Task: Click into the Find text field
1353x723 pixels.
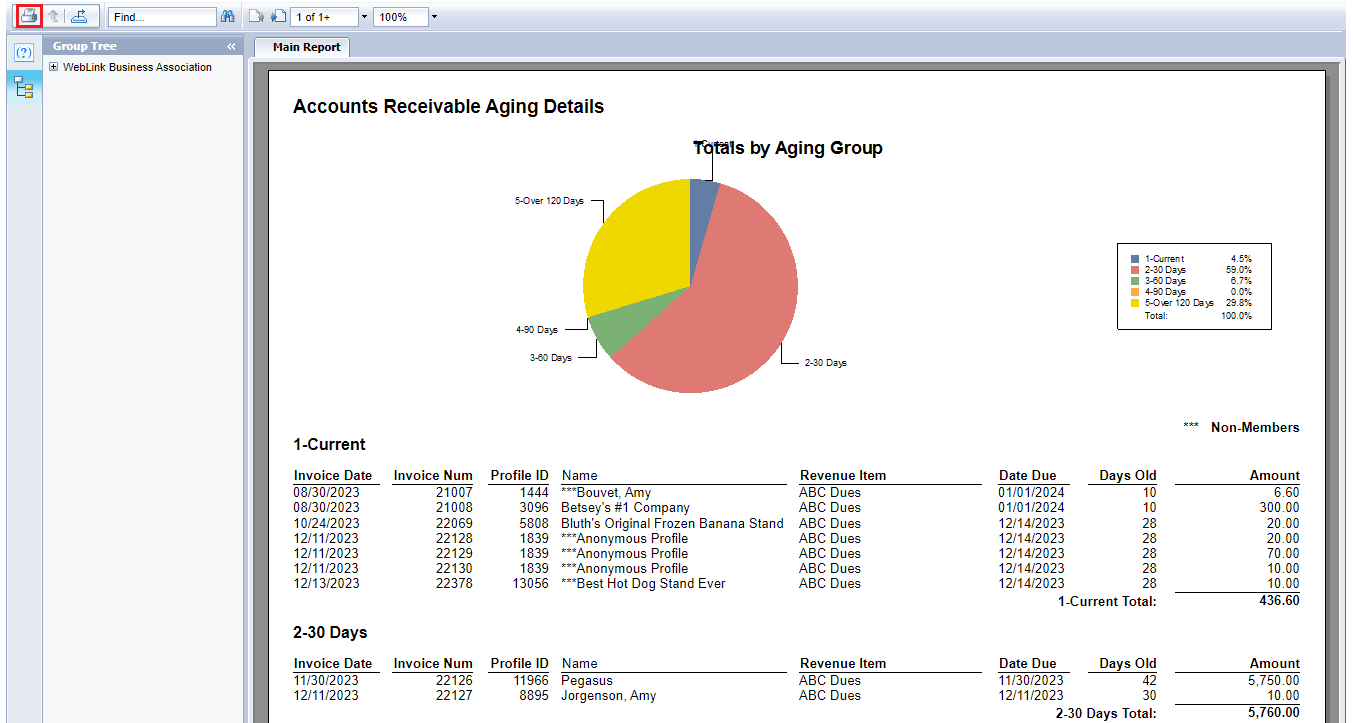Action: 162,17
